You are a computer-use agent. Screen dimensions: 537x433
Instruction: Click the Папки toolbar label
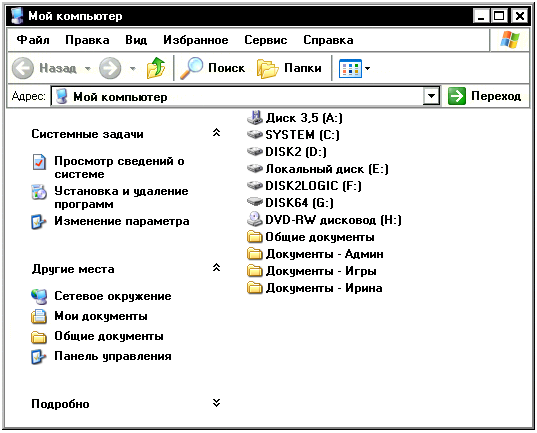[x=303, y=68]
